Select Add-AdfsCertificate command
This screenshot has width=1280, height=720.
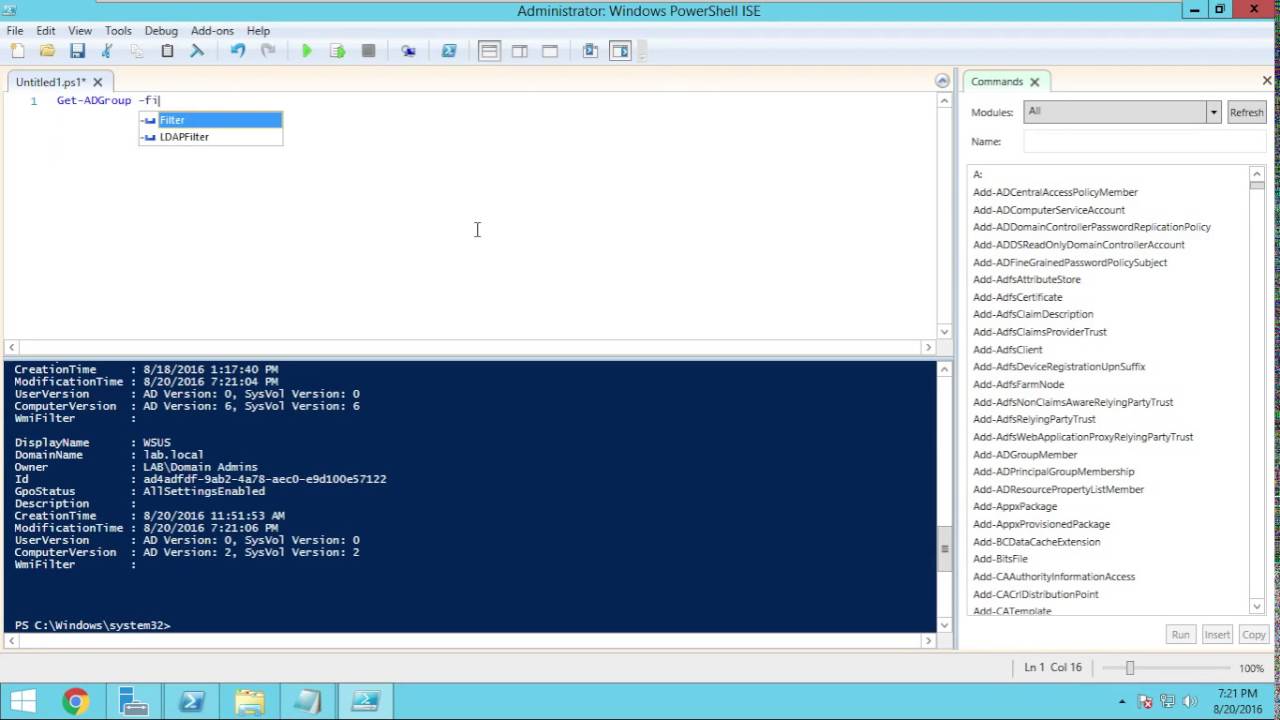pos(1018,297)
